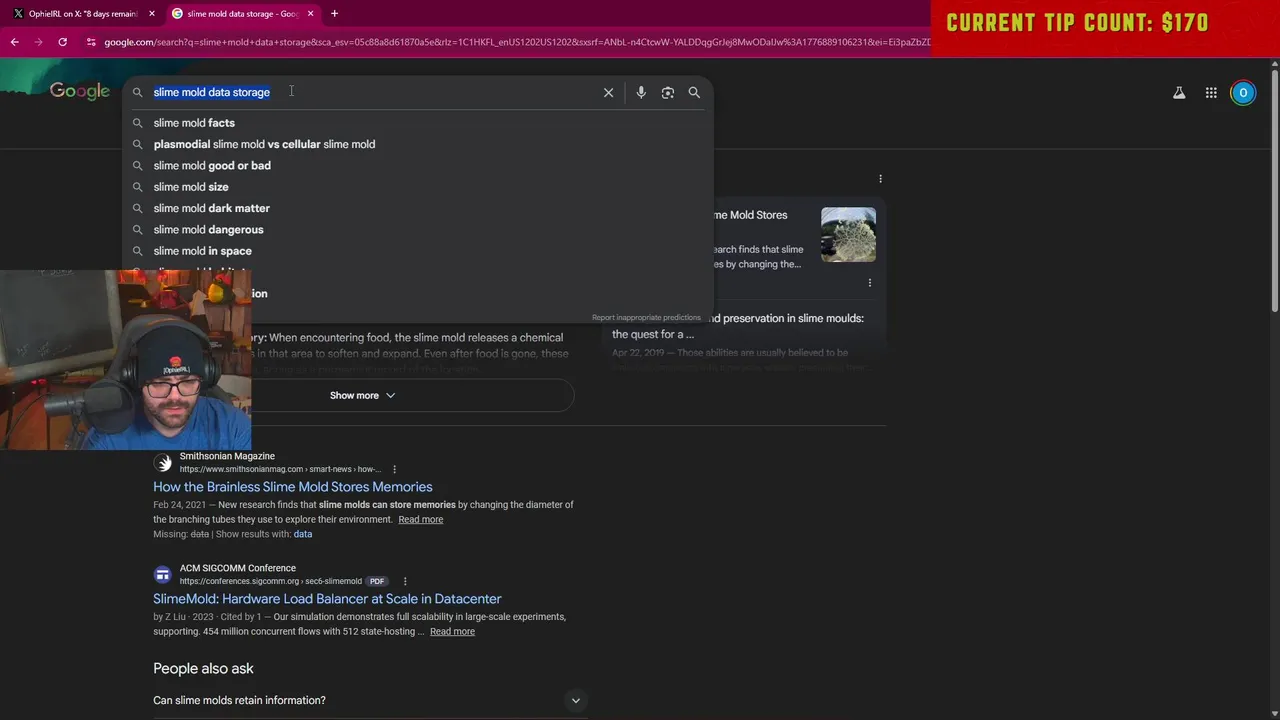This screenshot has height=720, width=1280.
Task: Click the URL address bar
Action: pos(515,42)
